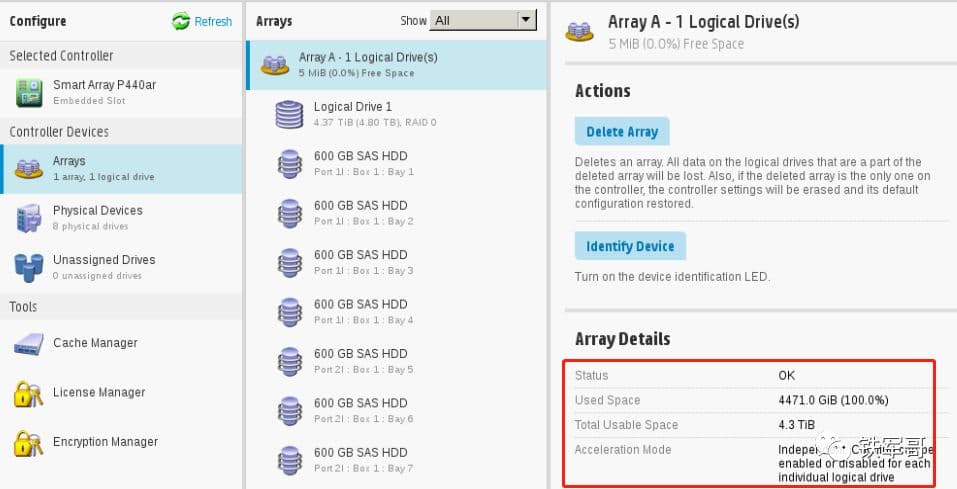Open the Arrays section icon

pyautogui.click(x=28, y=168)
